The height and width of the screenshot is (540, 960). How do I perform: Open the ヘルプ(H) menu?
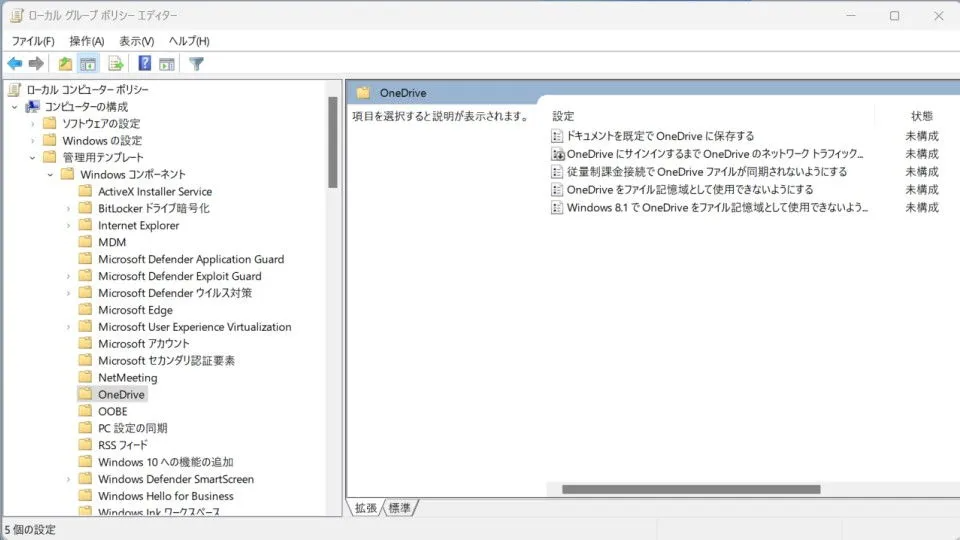click(x=189, y=41)
